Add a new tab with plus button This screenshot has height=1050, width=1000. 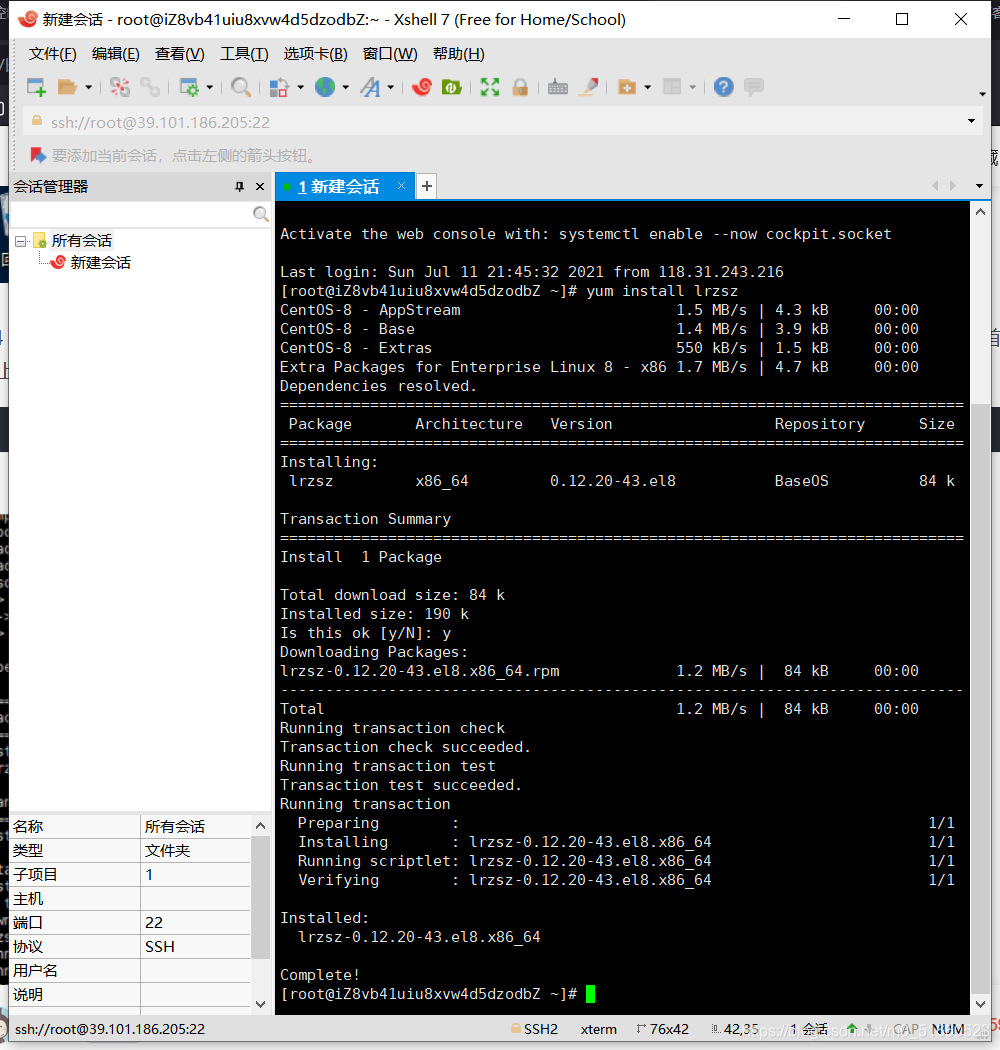[x=427, y=186]
